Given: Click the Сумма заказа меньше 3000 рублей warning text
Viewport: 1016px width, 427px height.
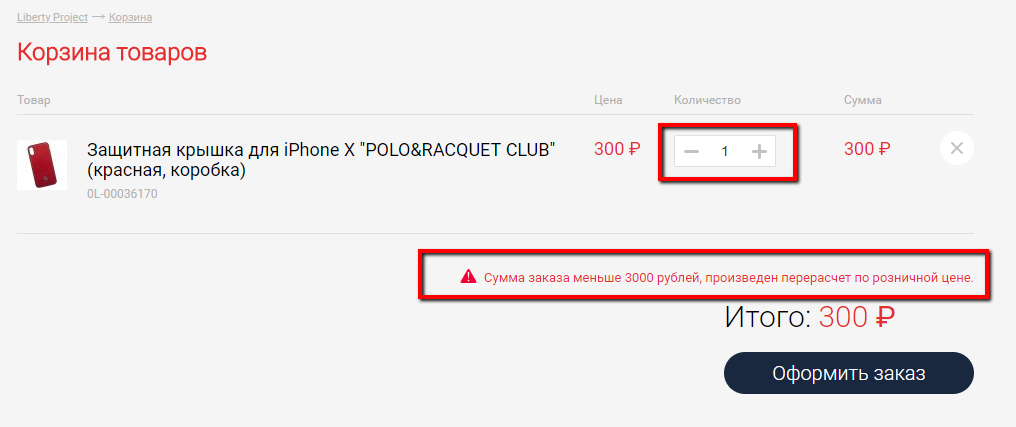Looking at the screenshot, I should point(729,278).
